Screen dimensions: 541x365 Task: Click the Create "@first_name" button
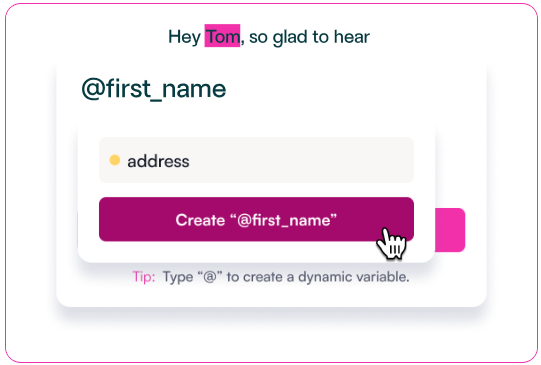[x=256, y=219]
